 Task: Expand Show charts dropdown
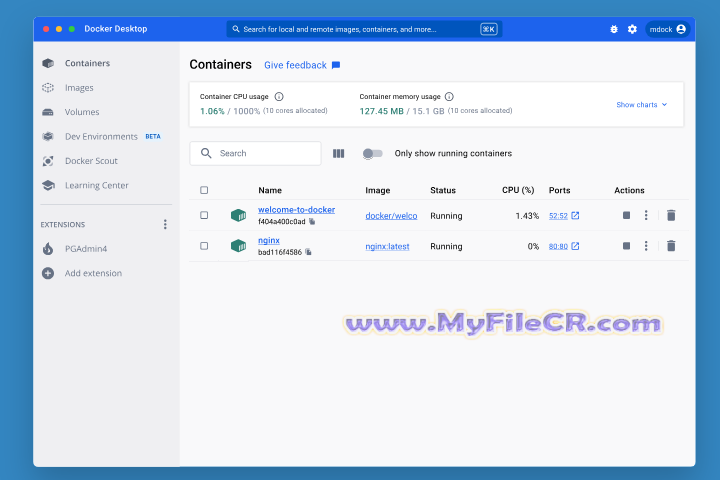click(641, 105)
